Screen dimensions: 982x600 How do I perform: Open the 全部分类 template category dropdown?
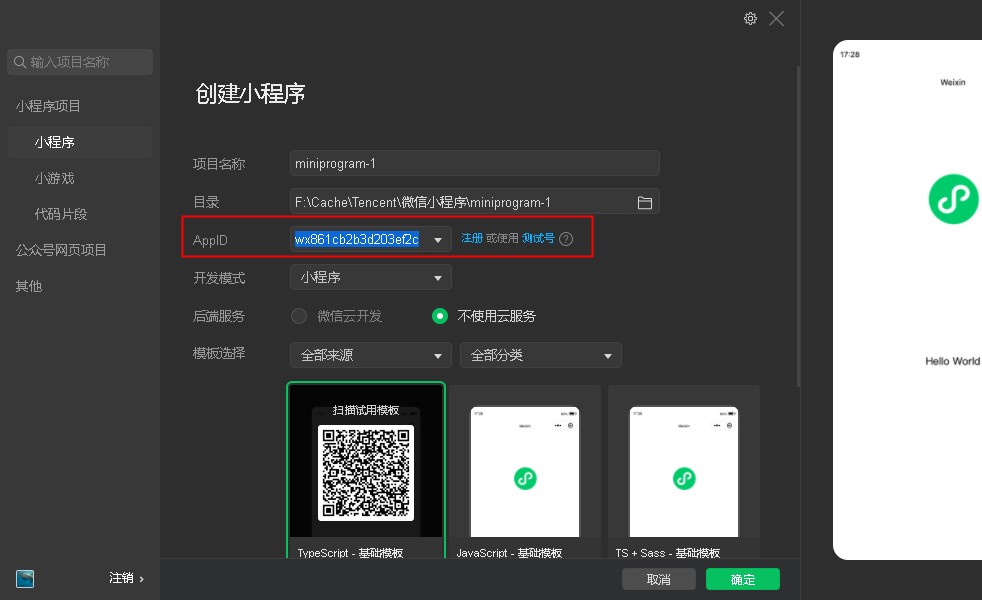540,355
